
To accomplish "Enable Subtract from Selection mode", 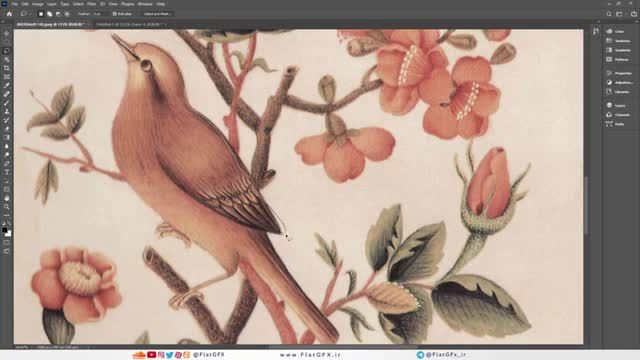I will (58, 14).
